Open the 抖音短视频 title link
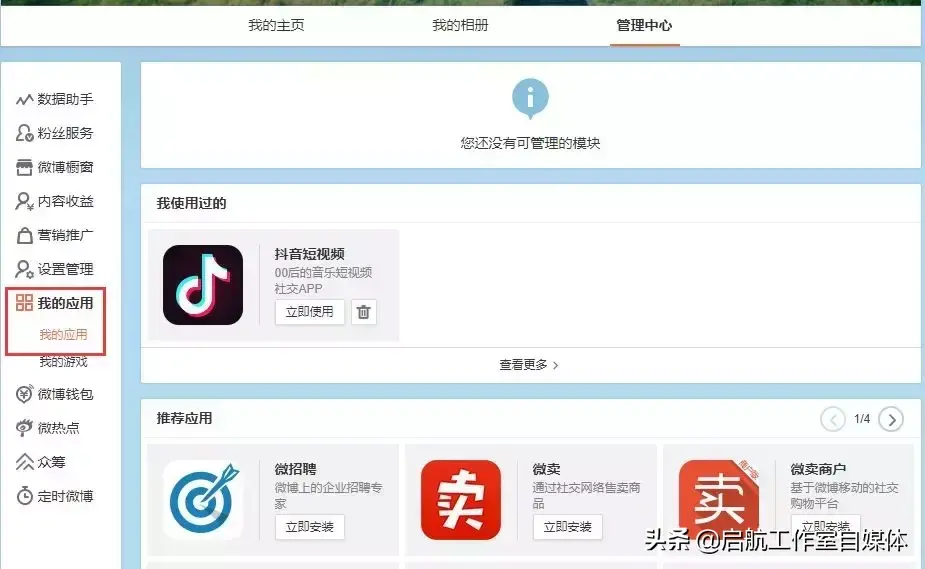925x569 pixels. click(309, 254)
